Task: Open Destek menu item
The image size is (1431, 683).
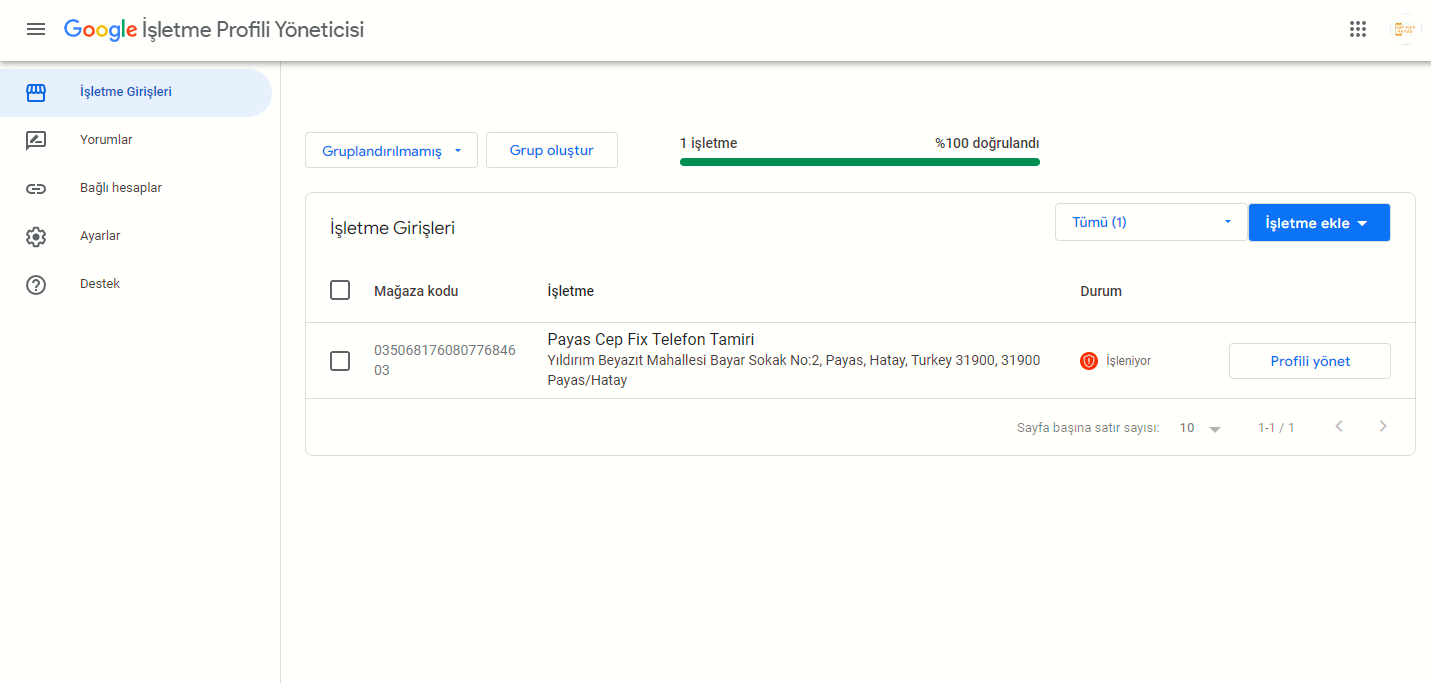Action: pyautogui.click(x=136, y=284)
